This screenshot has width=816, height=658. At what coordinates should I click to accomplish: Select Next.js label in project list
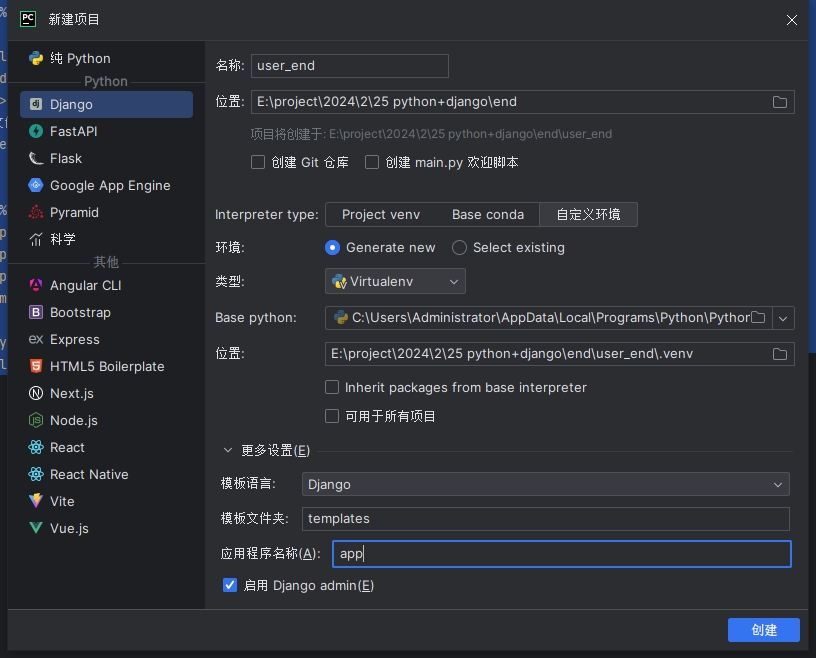tap(72, 394)
